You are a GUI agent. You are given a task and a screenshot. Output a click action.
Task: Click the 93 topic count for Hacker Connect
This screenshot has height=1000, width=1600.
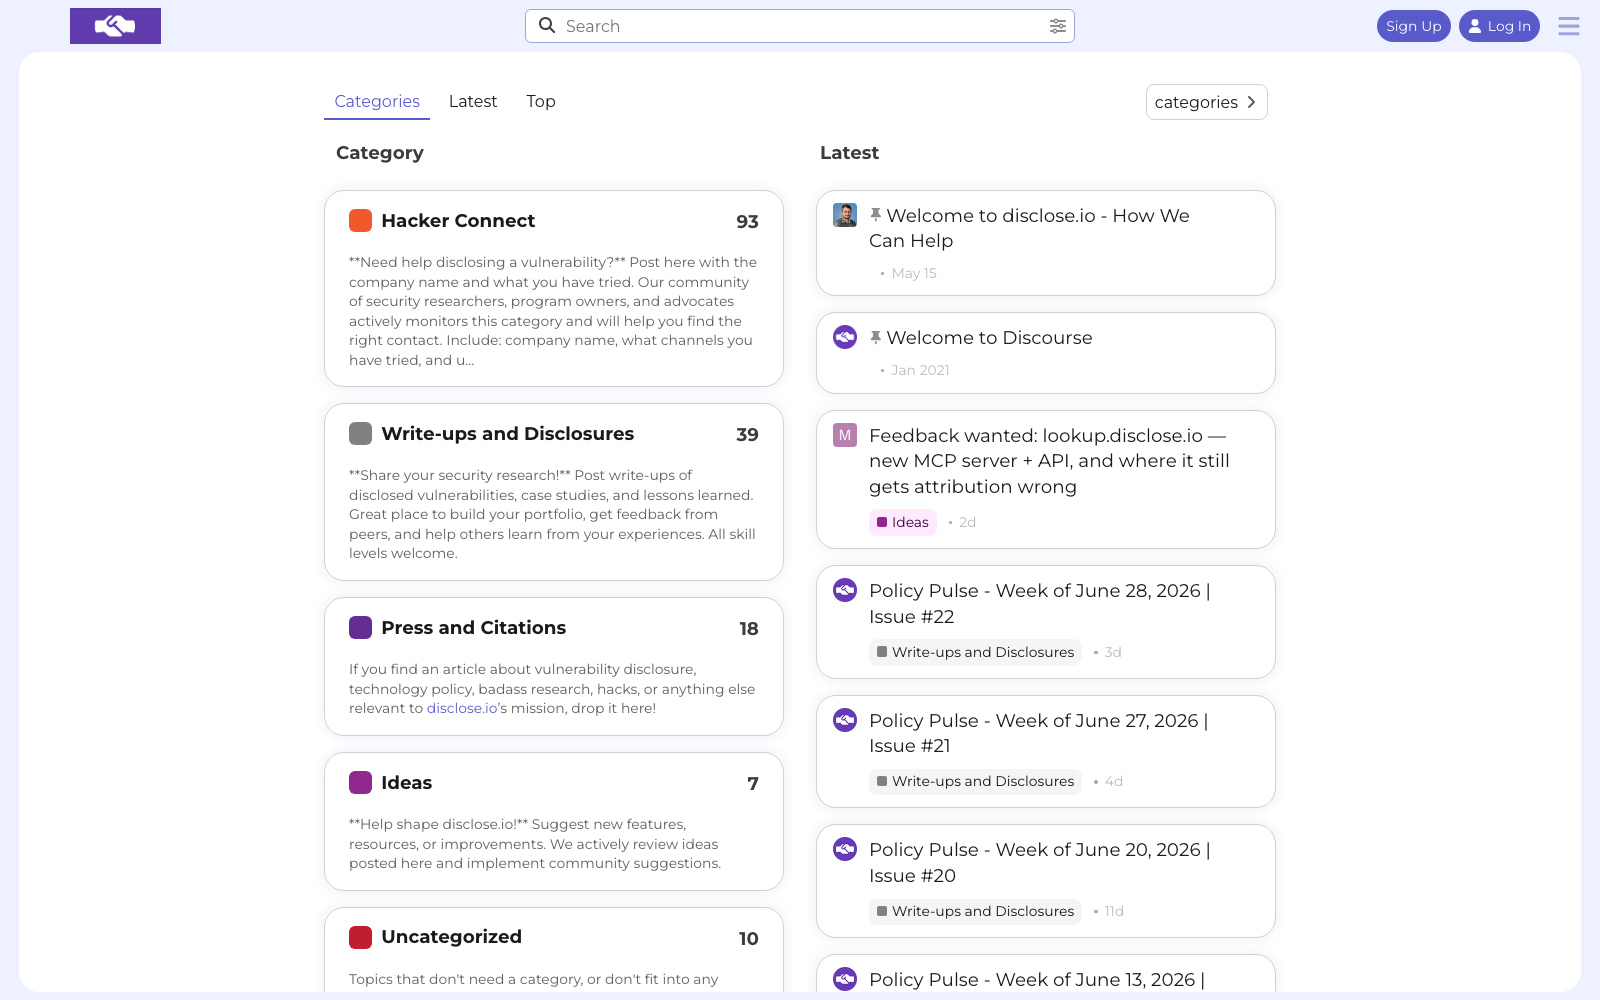[747, 222]
